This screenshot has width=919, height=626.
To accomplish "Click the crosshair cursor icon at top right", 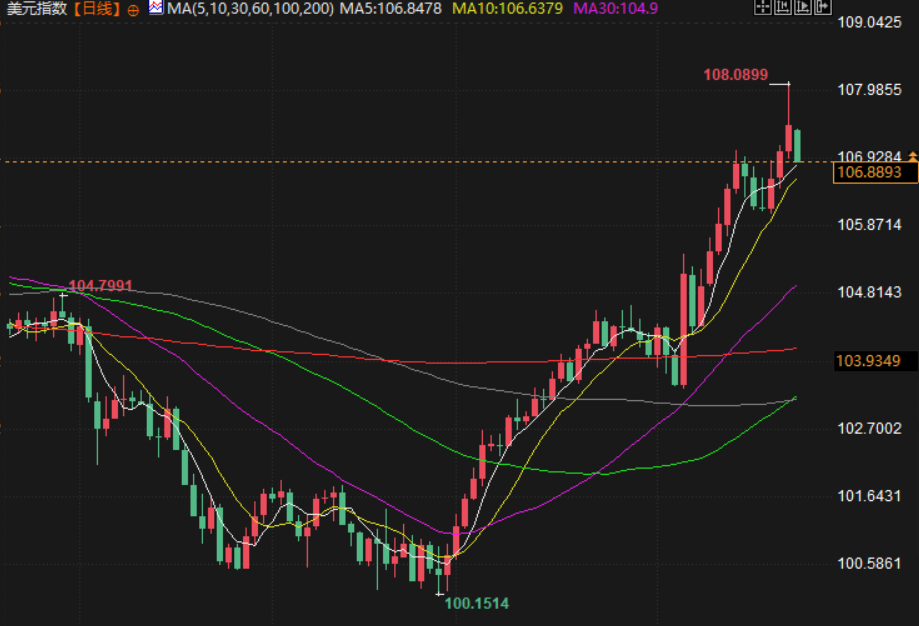I will point(763,7).
